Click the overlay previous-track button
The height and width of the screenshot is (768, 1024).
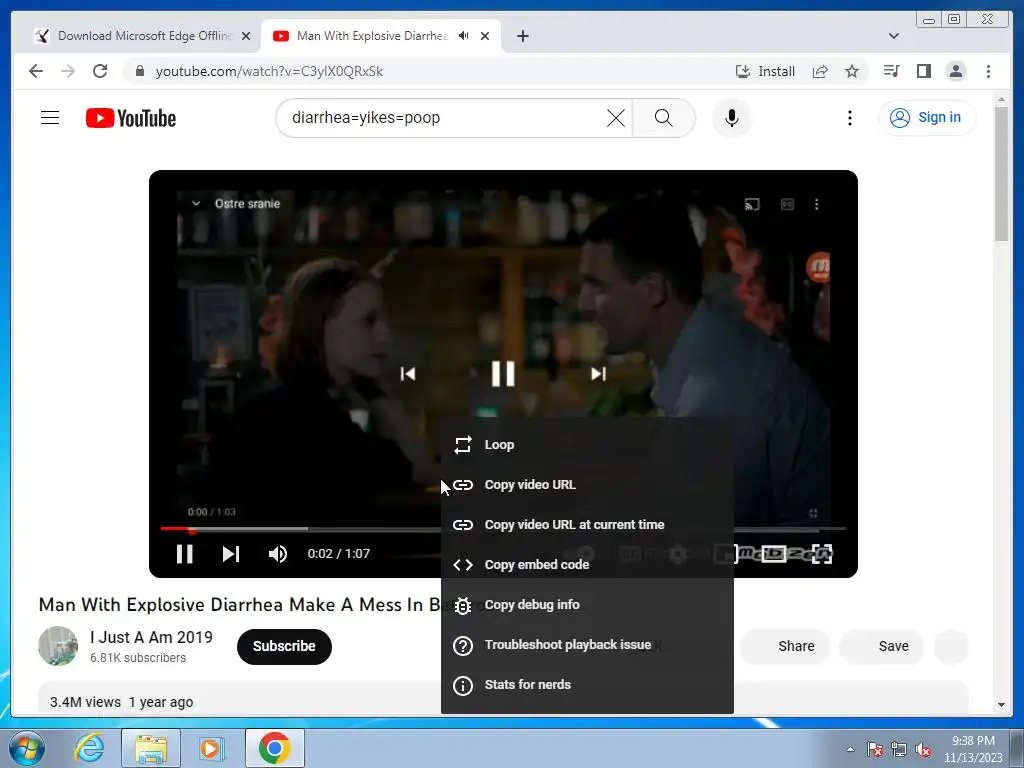click(408, 374)
